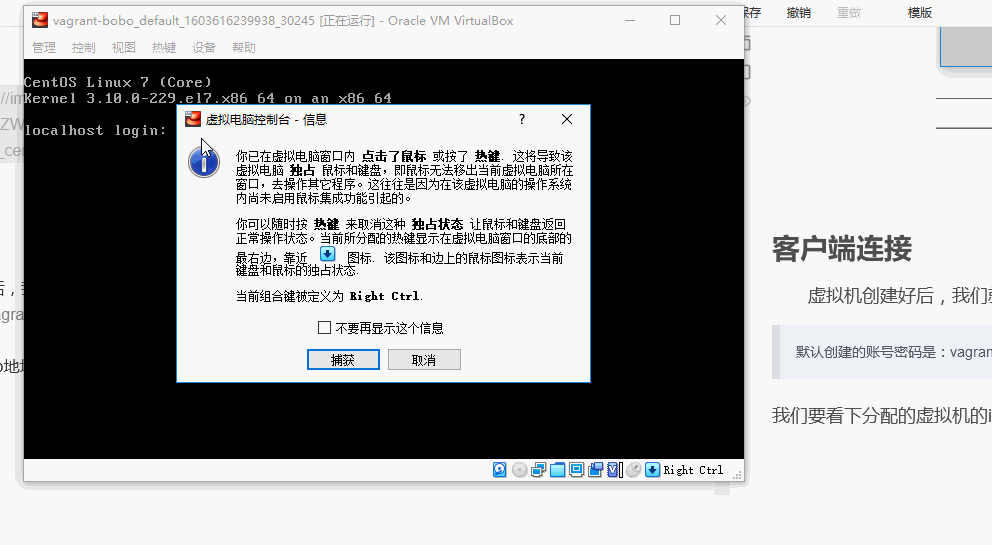
Task: Click the display settings status icon
Action: (576, 470)
